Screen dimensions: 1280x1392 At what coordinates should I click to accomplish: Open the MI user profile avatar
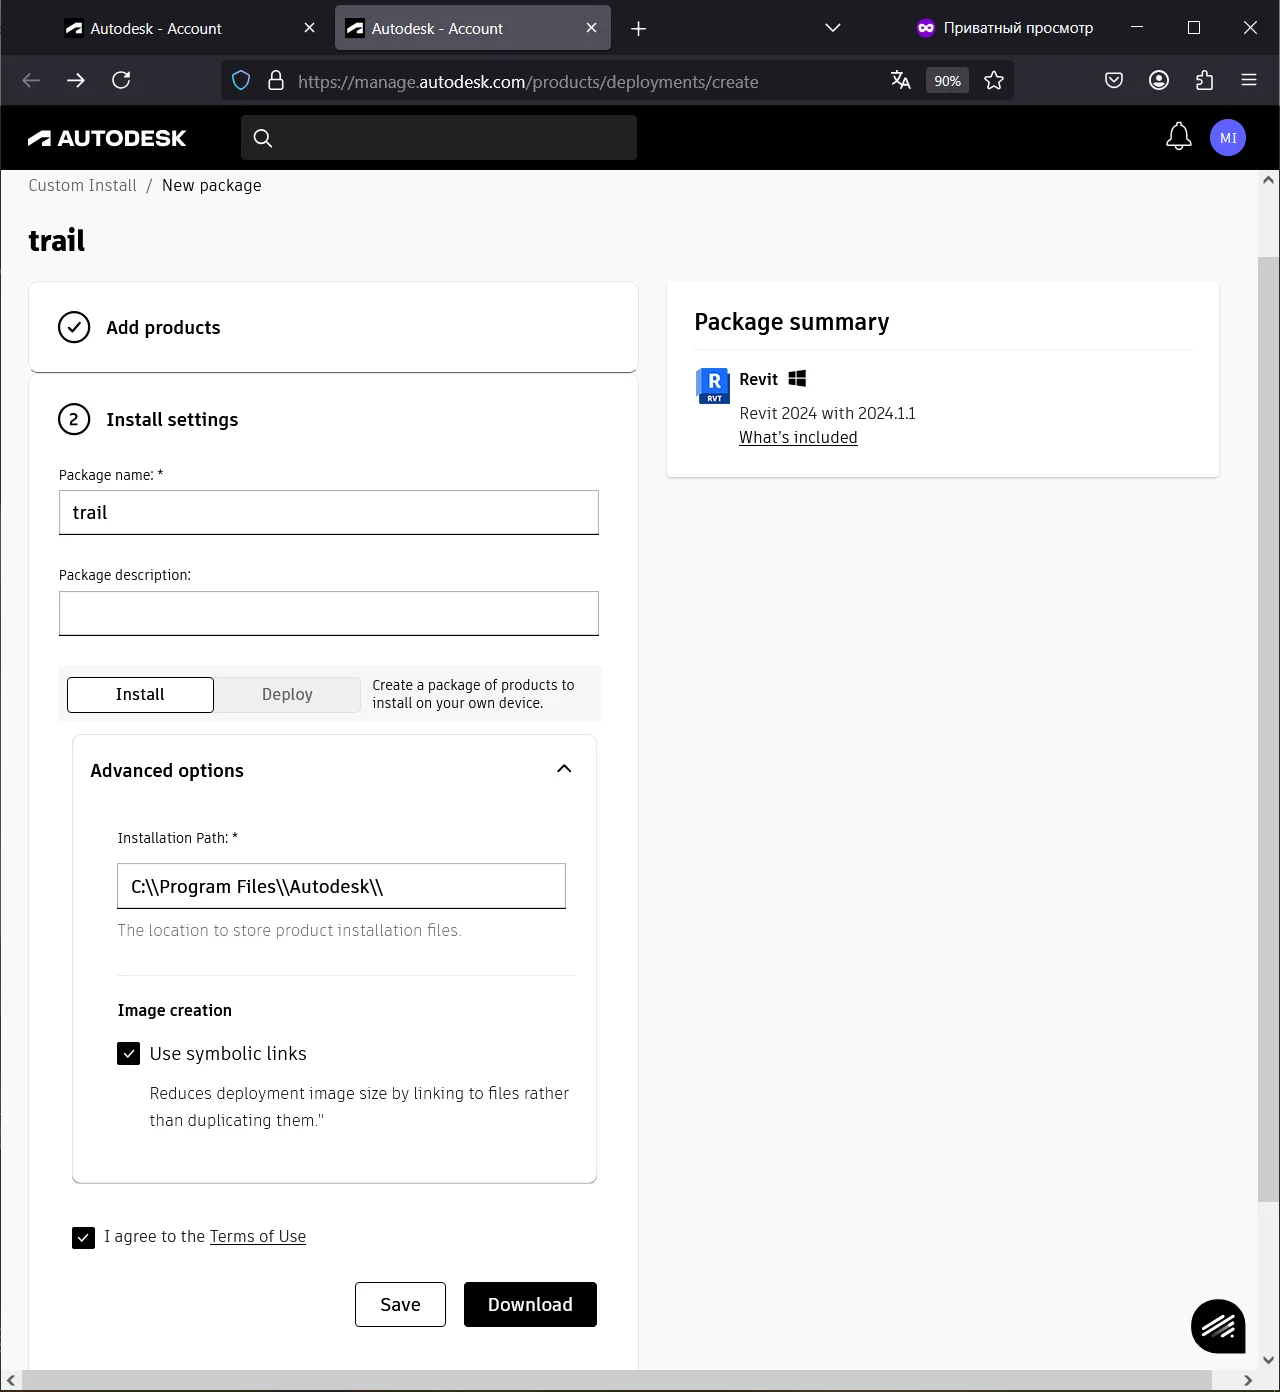pos(1227,138)
